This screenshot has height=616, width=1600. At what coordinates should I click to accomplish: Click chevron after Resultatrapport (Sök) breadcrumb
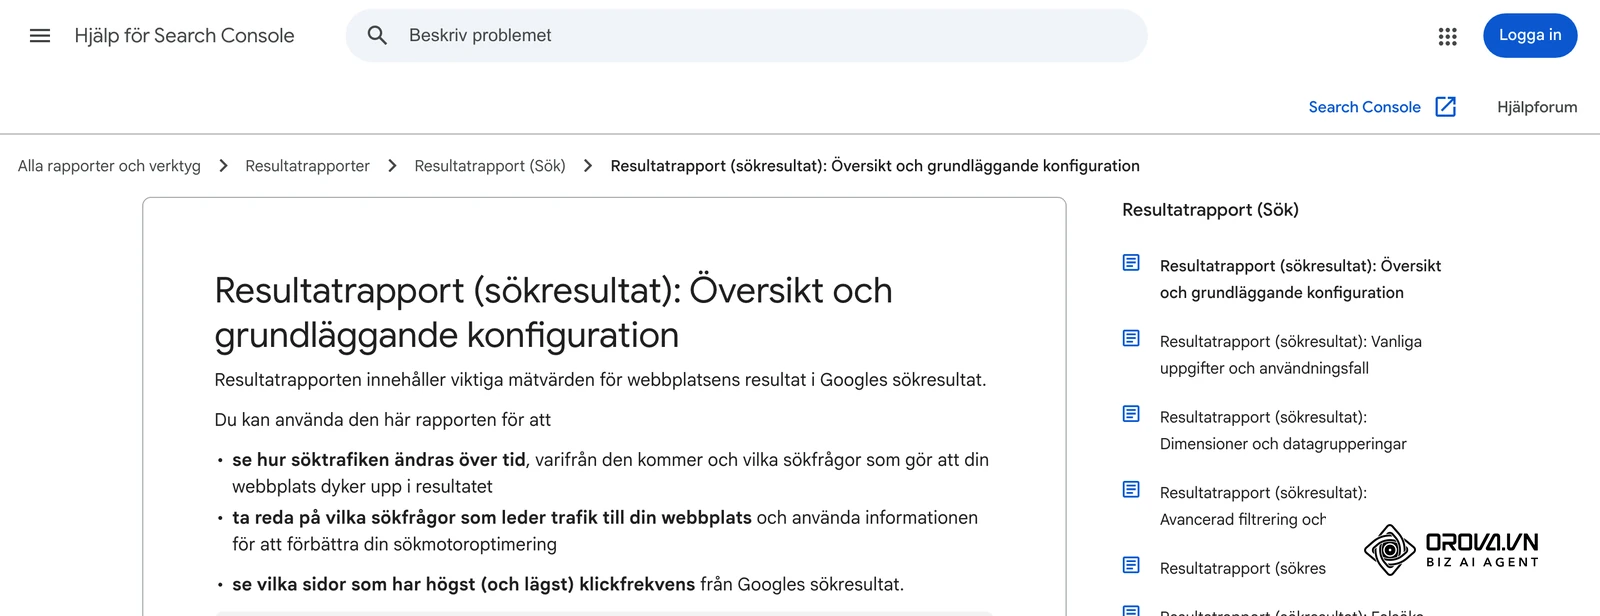[x=588, y=166]
